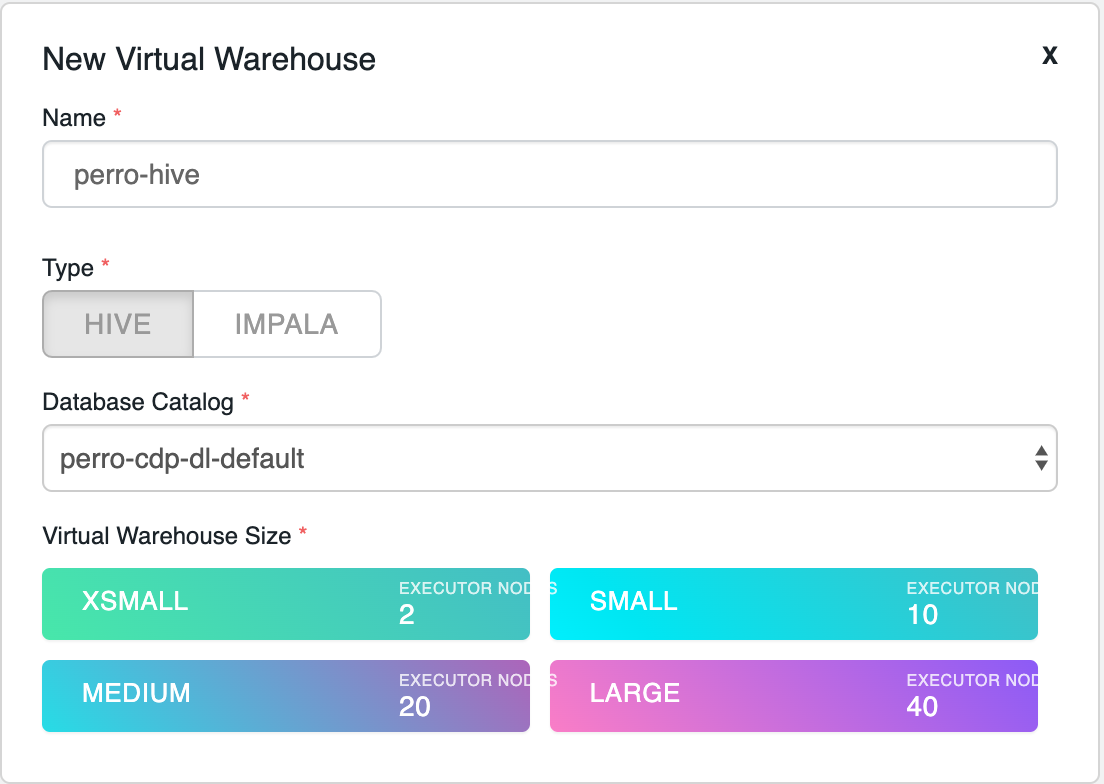Click the New Virtual Warehouse title
Image resolution: width=1104 pixels, height=784 pixels.
[x=208, y=59]
